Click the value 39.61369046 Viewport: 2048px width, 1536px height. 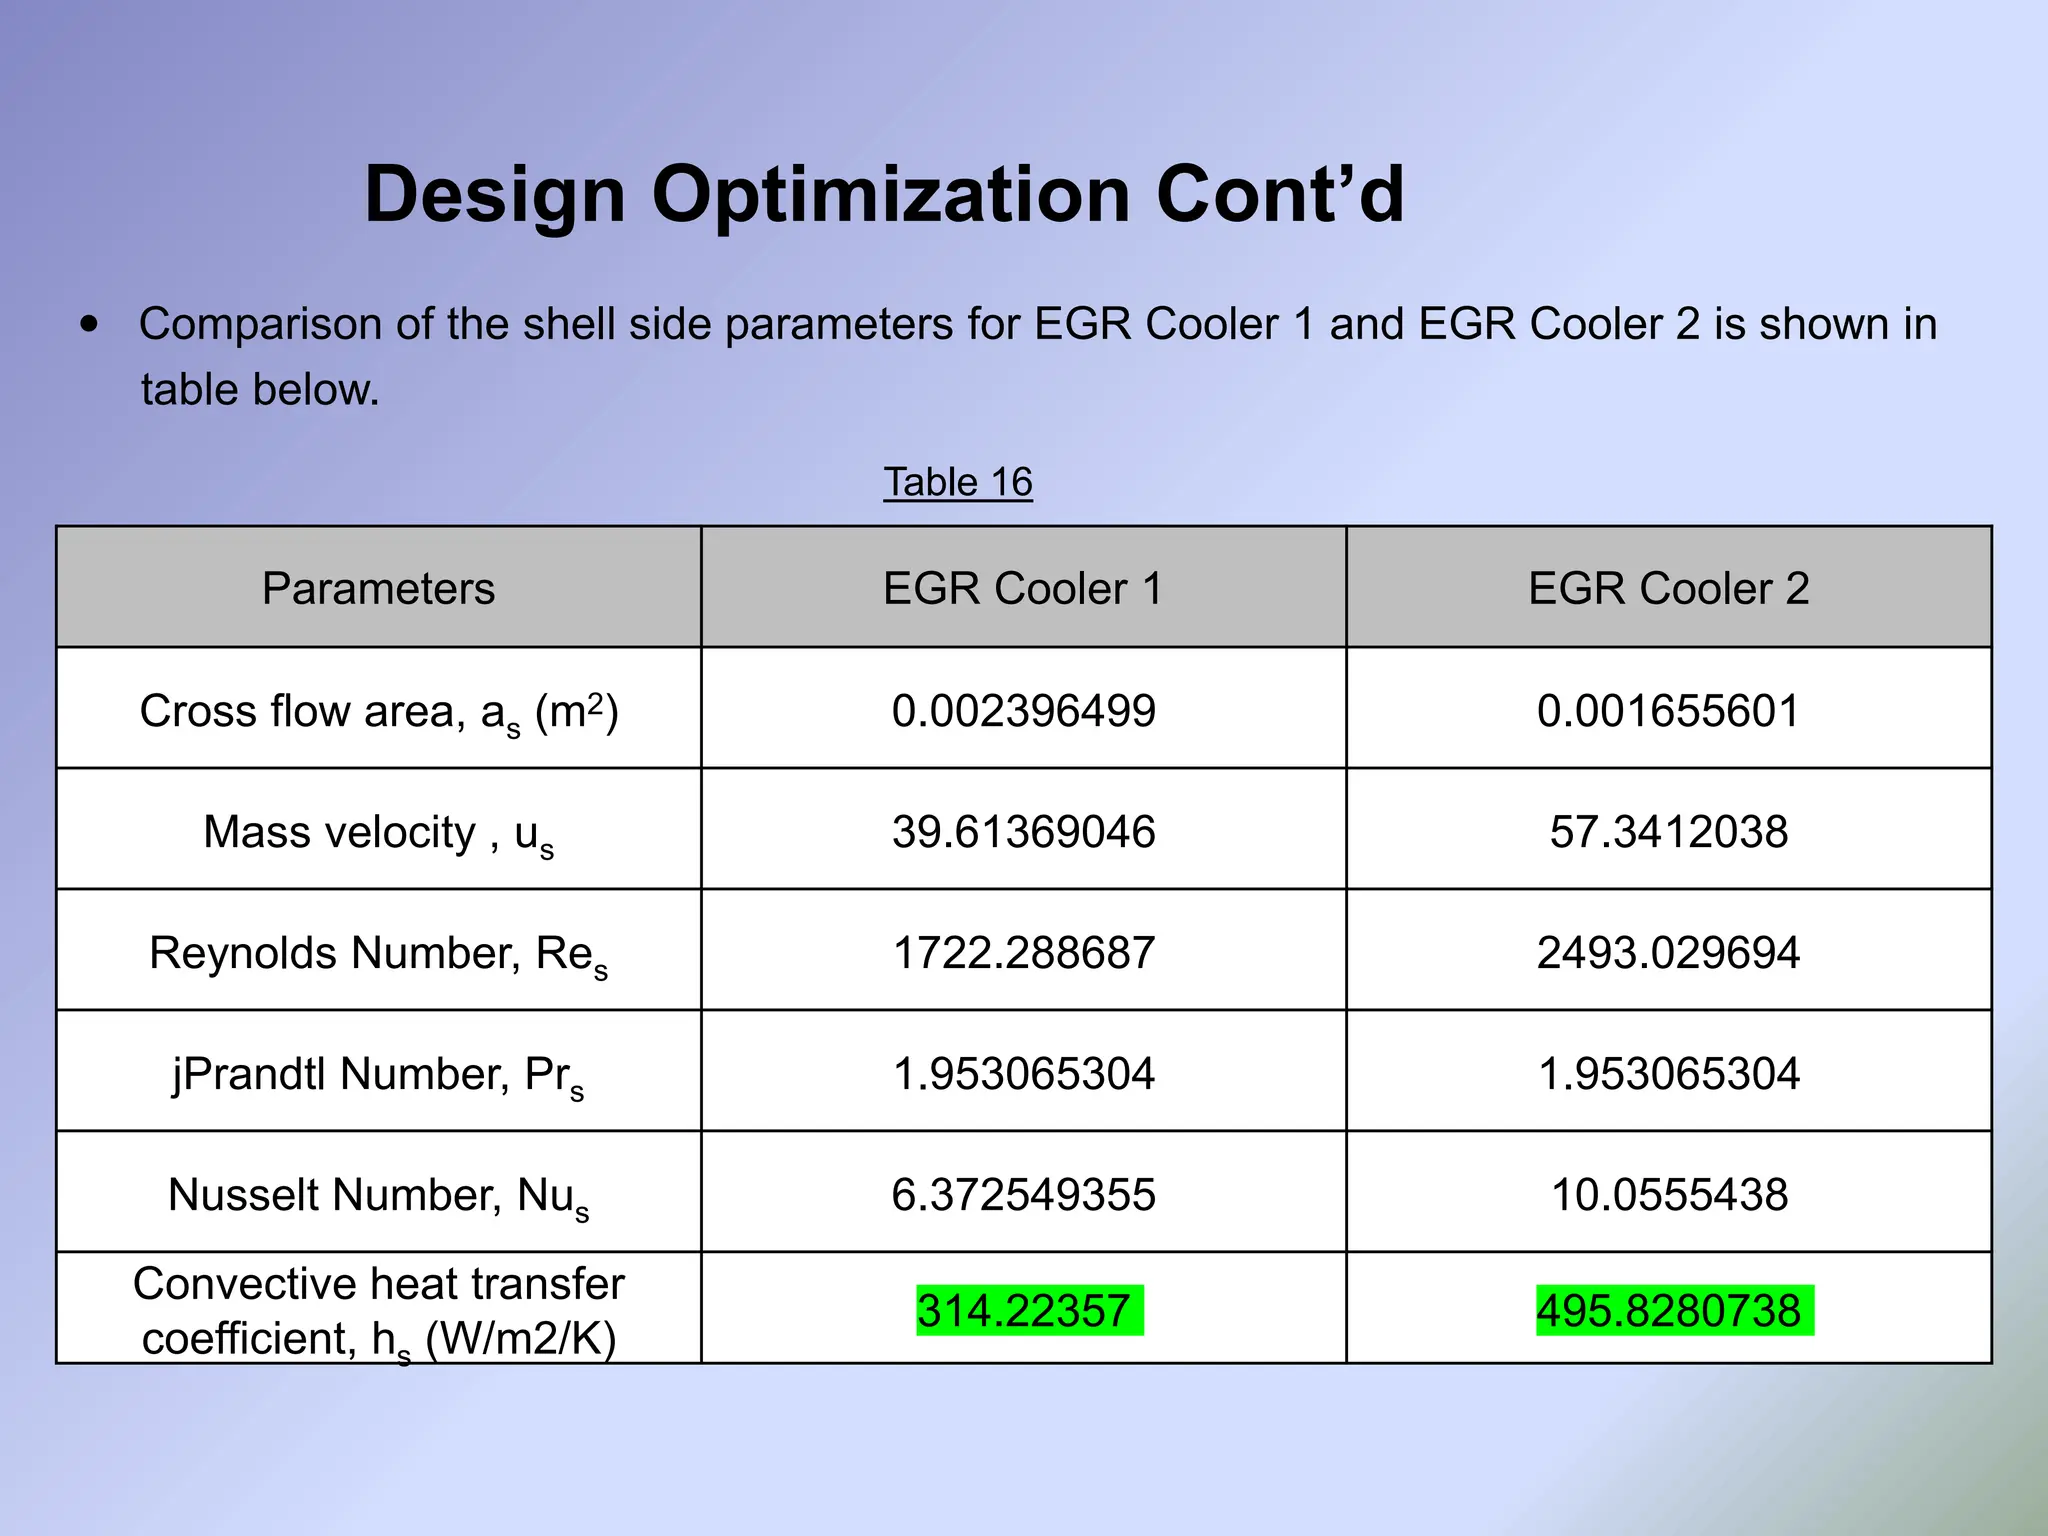(1024, 832)
